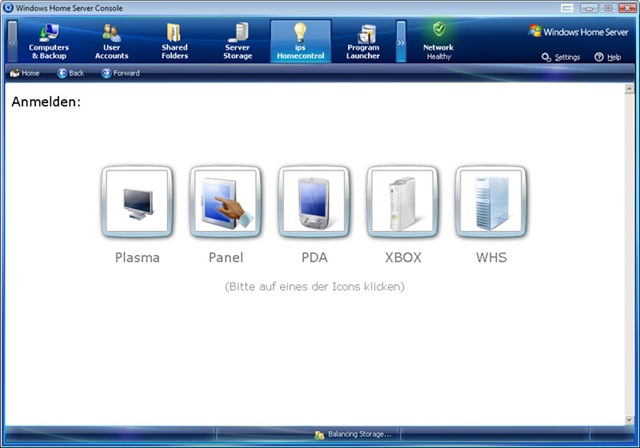This screenshot has height=448, width=640.
Task: Click the Anmelden heading
Action: (46, 102)
